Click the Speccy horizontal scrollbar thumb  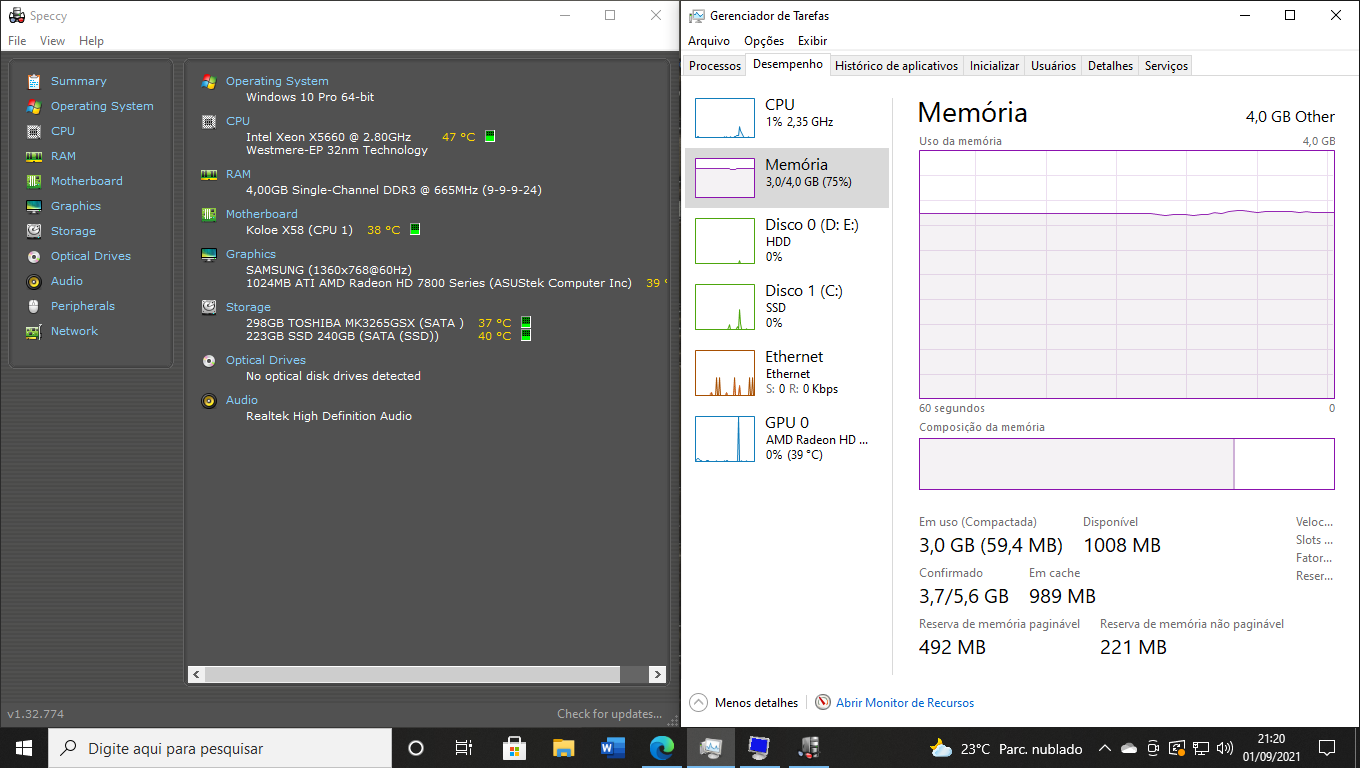413,675
